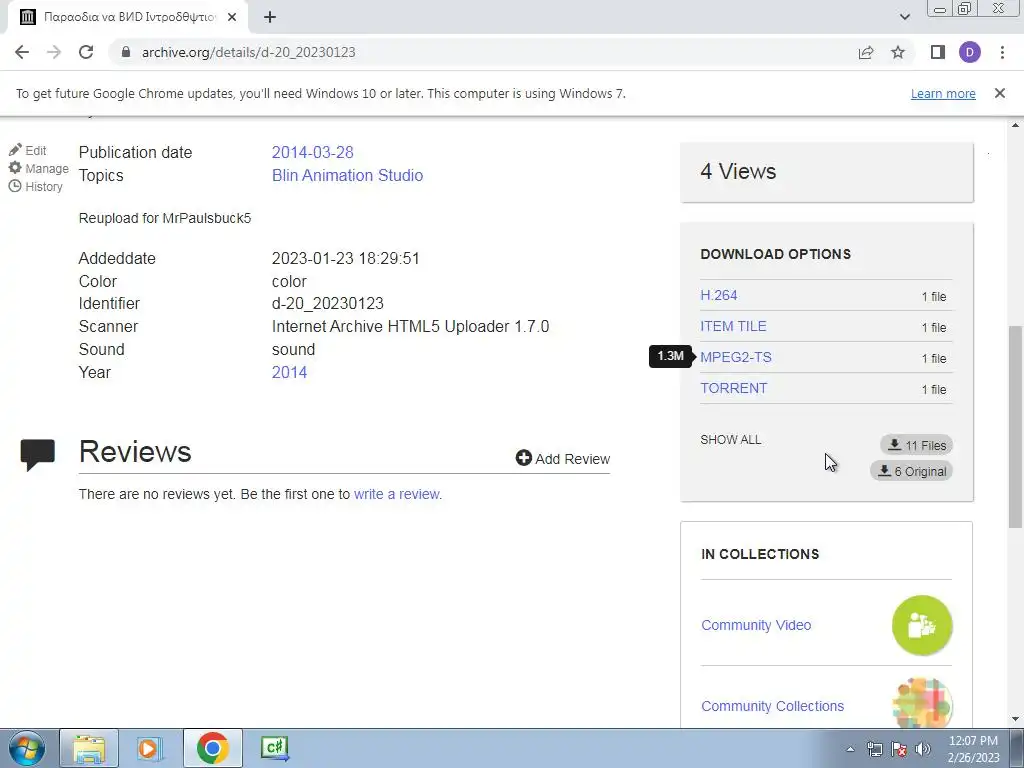Image resolution: width=1024 pixels, height=768 pixels.
Task: Bookmark this page with star icon
Action: coord(898,52)
